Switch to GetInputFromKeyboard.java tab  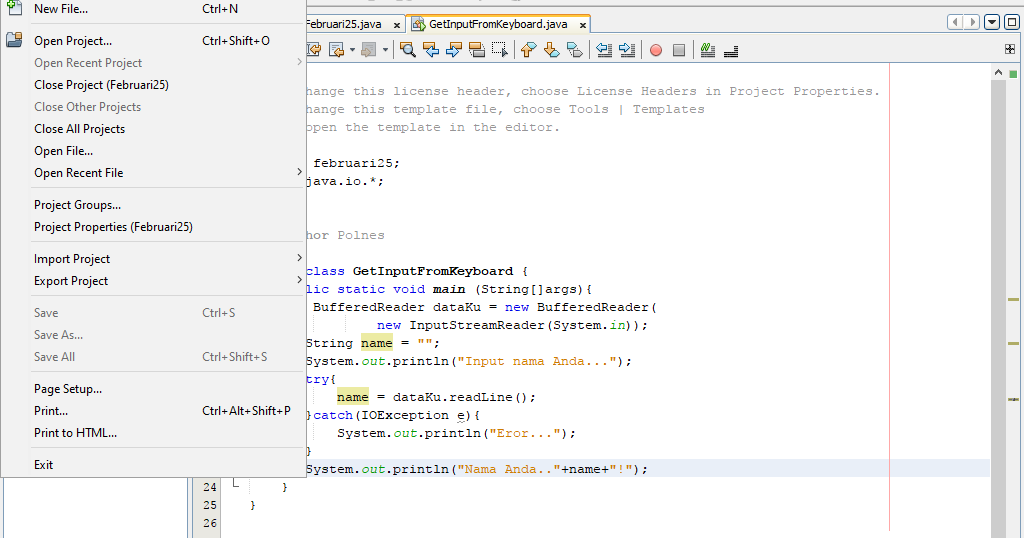(498, 24)
